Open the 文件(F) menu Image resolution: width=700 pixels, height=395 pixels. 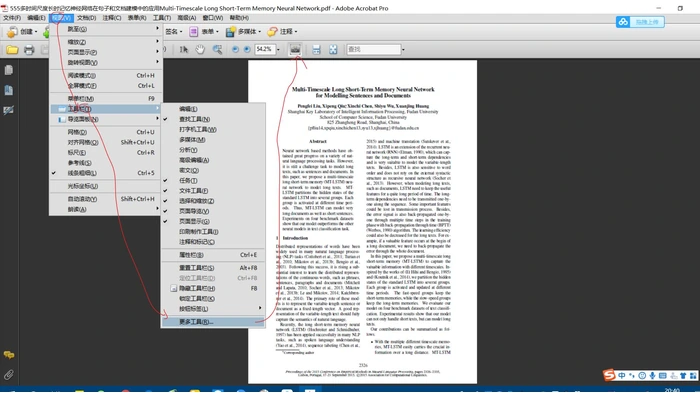click(x=12, y=18)
